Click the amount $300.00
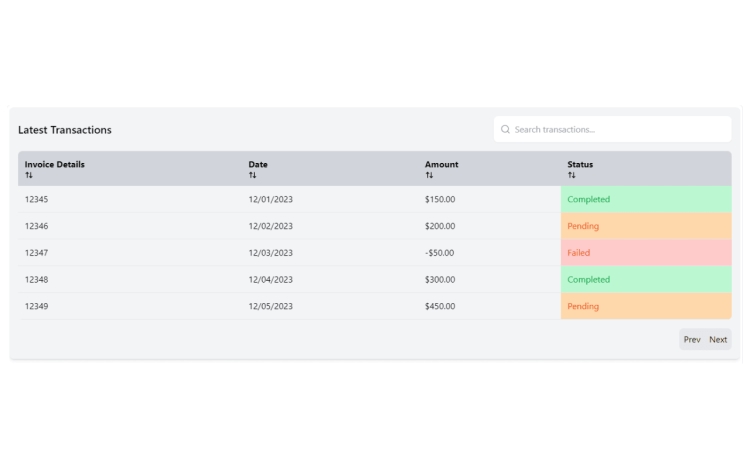The image size is (750, 469). (x=440, y=280)
